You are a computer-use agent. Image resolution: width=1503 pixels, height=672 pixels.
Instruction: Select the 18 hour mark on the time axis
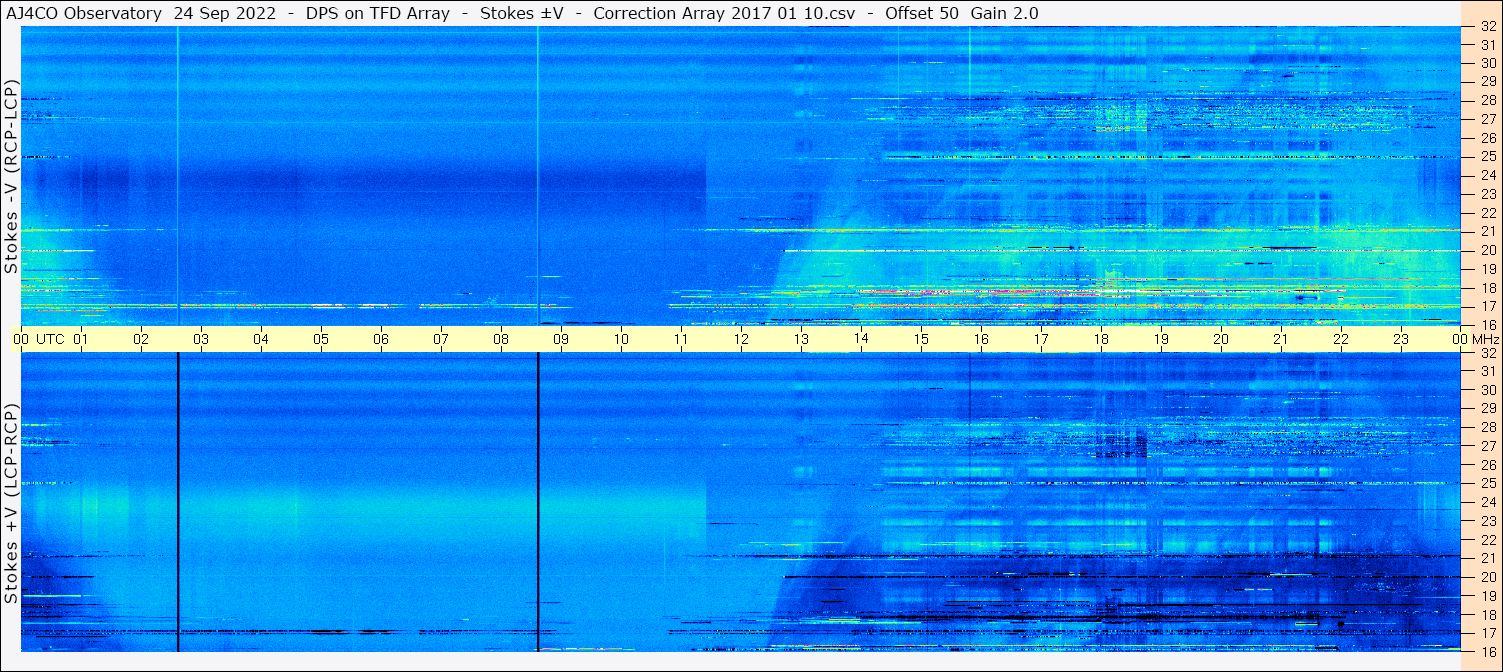(1101, 339)
